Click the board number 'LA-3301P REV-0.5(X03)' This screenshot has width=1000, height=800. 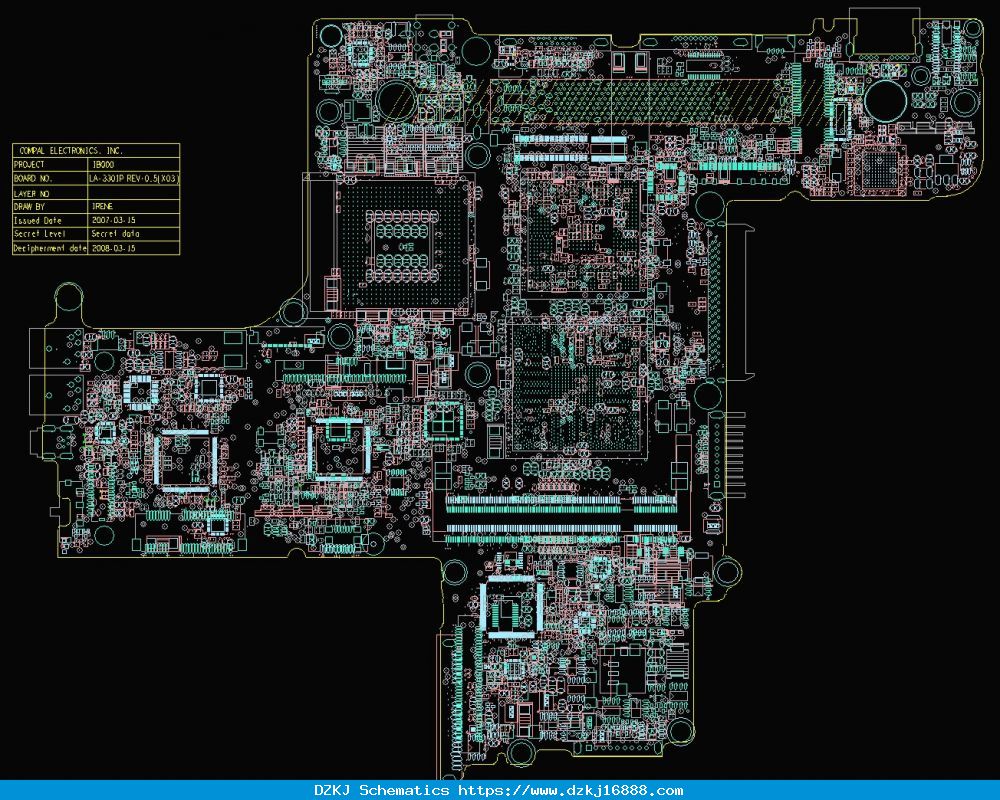(134, 179)
